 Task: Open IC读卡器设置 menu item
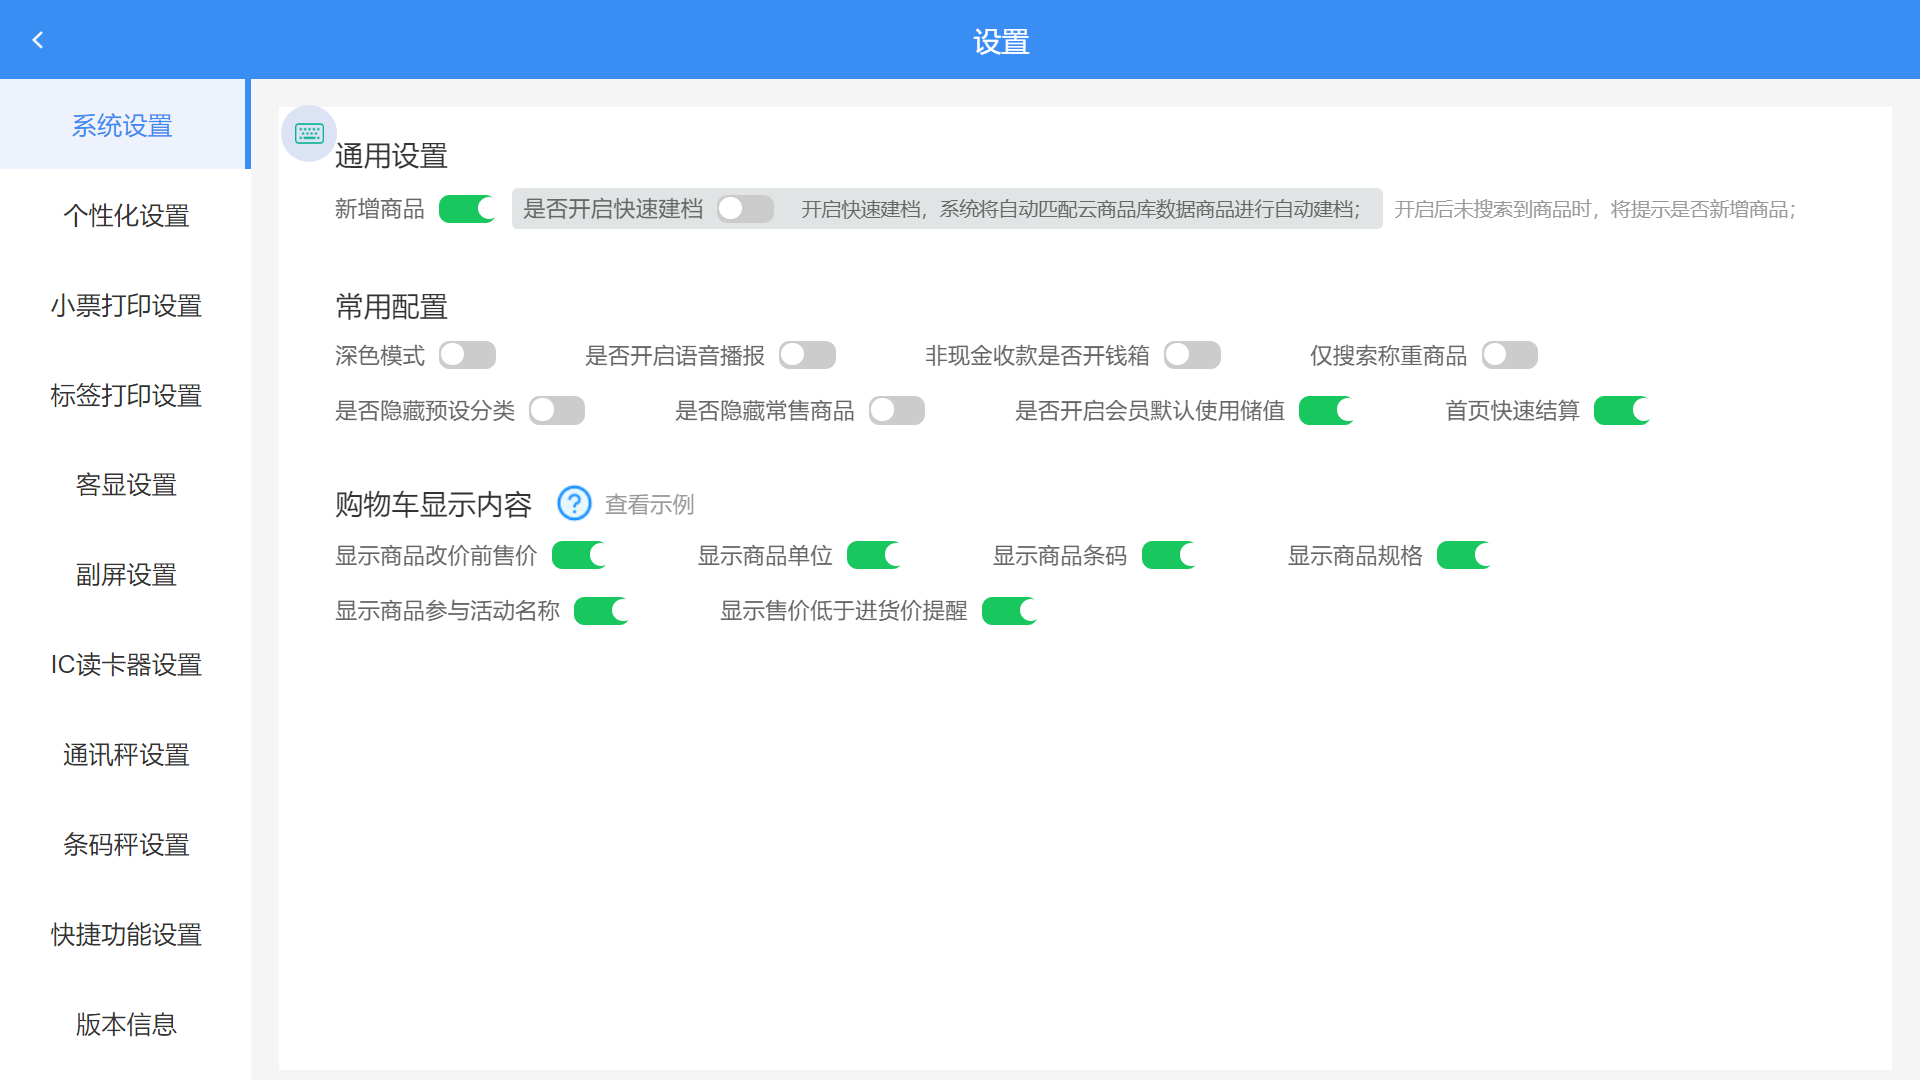tap(126, 665)
